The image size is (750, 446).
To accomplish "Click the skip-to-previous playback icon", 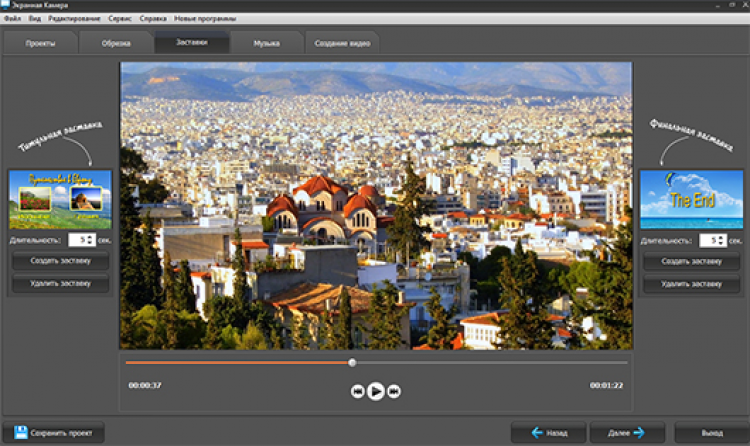I will [x=357, y=391].
